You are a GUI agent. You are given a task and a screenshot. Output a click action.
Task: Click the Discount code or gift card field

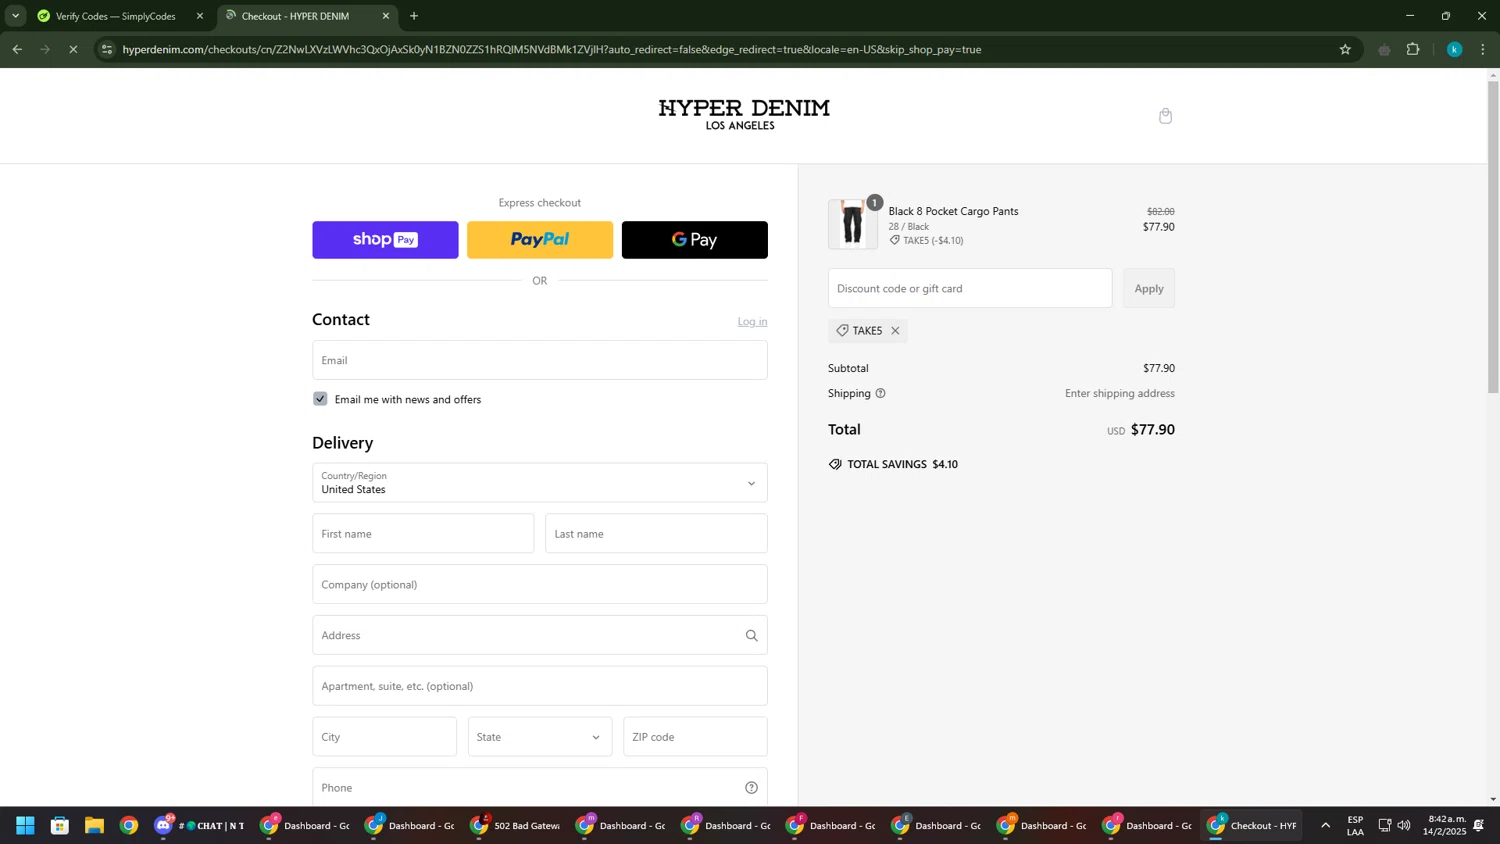pos(970,288)
